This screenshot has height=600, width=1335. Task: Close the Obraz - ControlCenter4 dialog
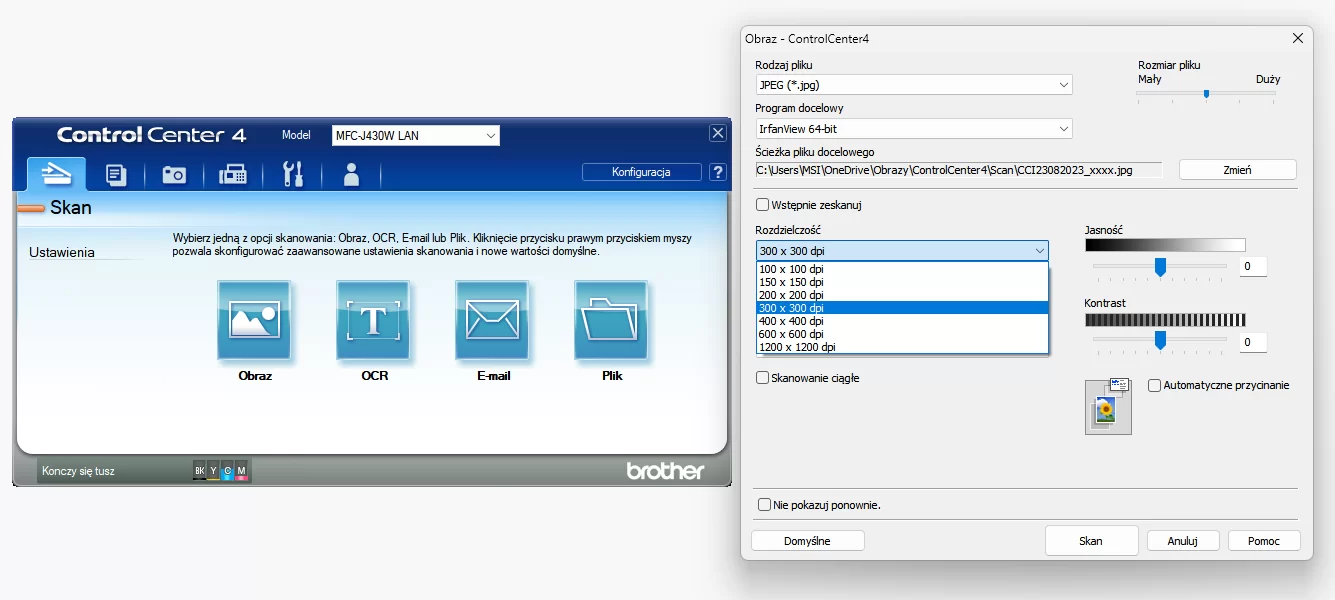[x=1298, y=38]
